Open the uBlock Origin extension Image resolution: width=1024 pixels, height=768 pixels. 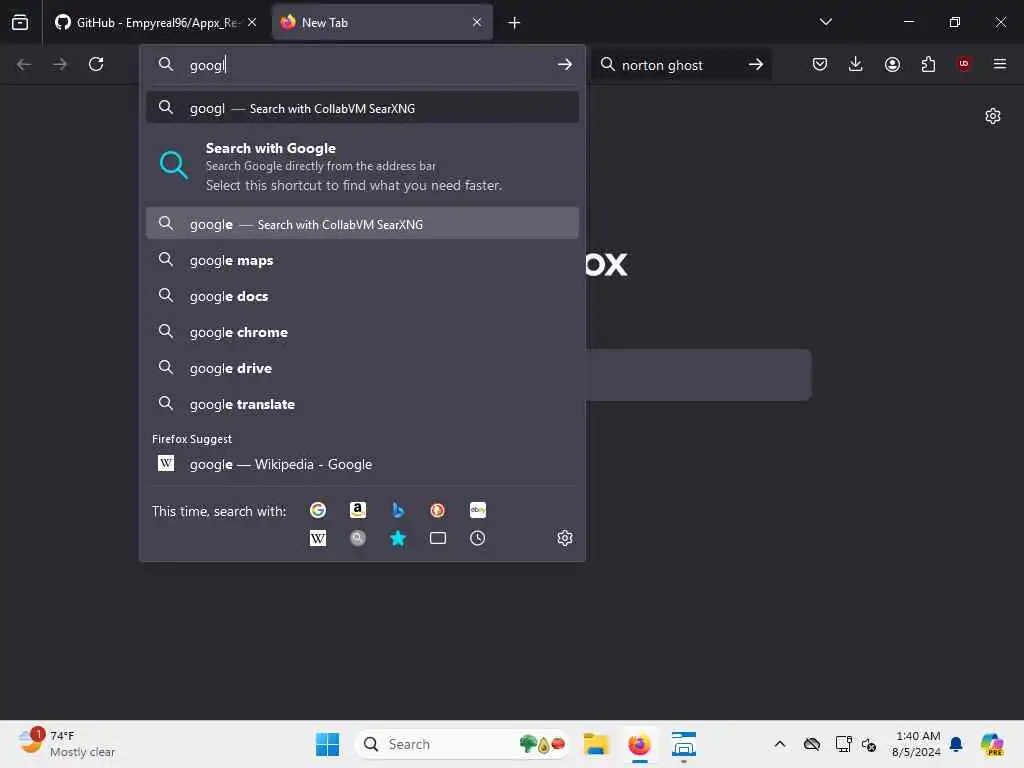pyautogui.click(x=964, y=64)
